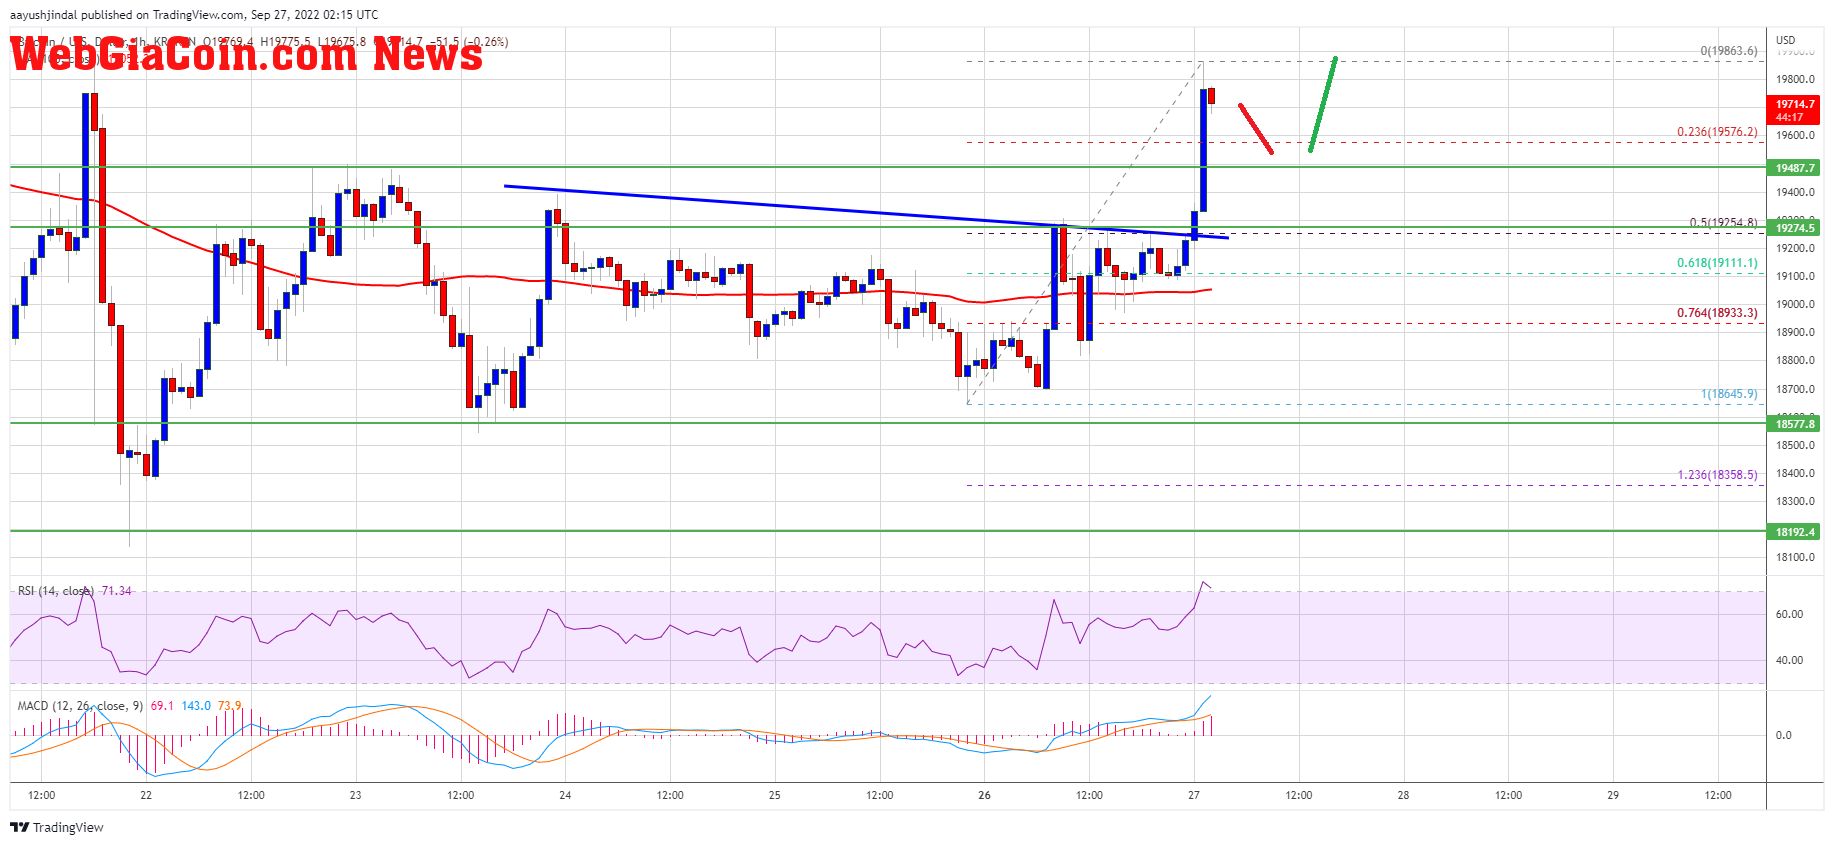
Task: Click date 22 on the time axis
Action: (x=146, y=796)
